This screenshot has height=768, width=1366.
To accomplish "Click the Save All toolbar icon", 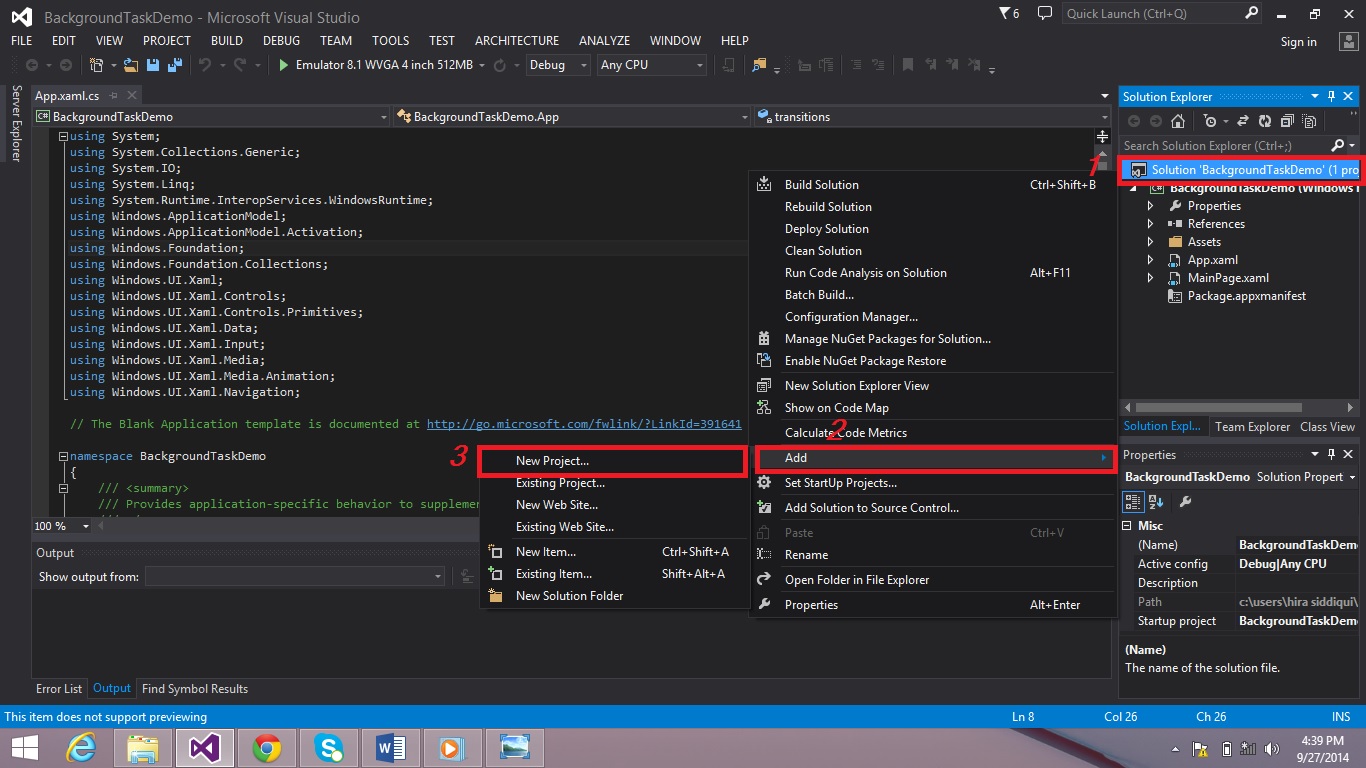I will 174,65.
